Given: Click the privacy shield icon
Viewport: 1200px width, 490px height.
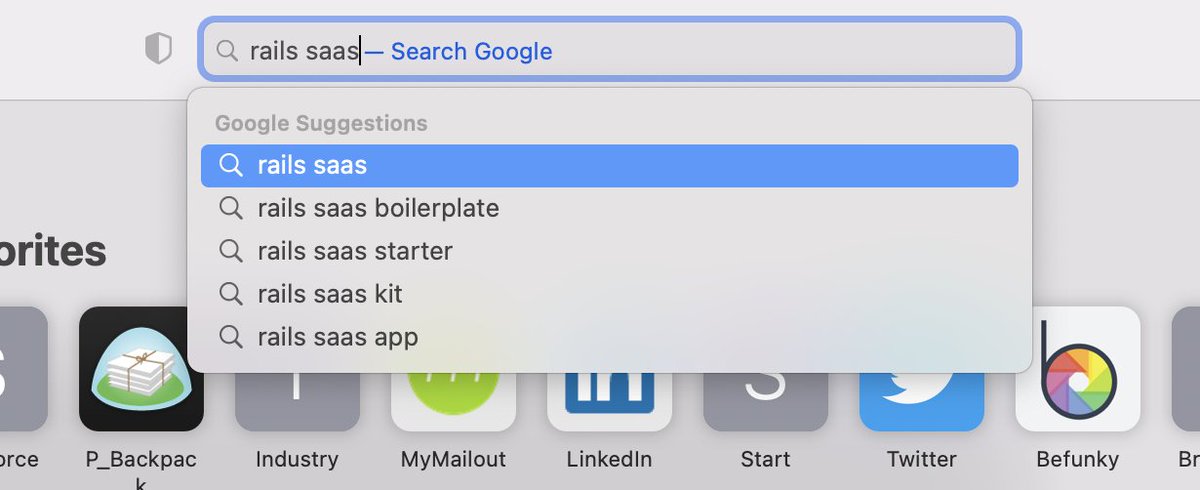Looking at the screenshot, I should (x=158, y=48).
